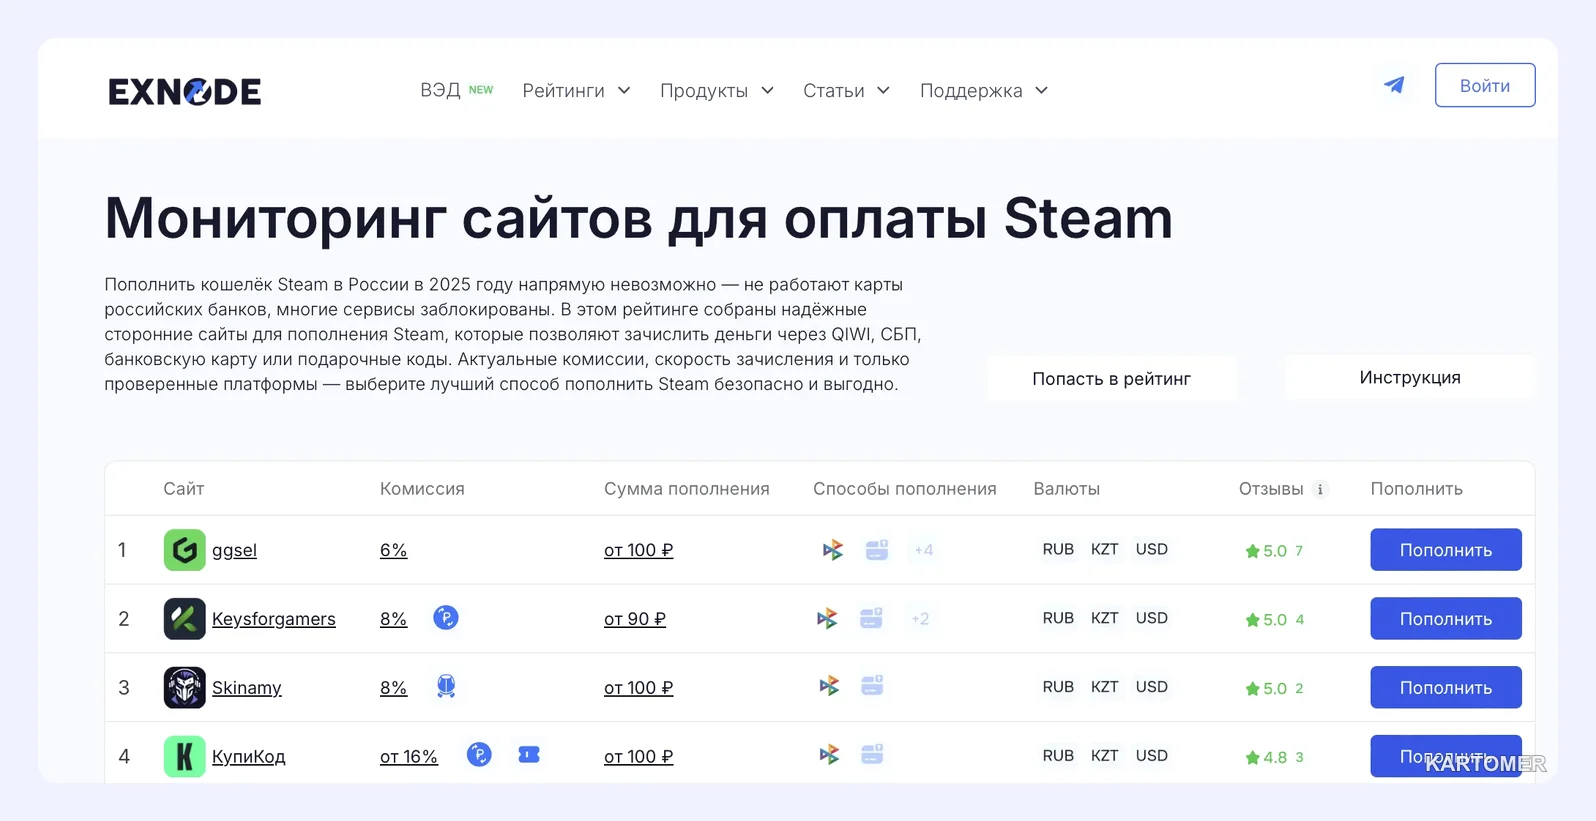Click the ggsel green site logo
The height and width of the screenshot is (821, 1596).
click(x=184, y=550)
